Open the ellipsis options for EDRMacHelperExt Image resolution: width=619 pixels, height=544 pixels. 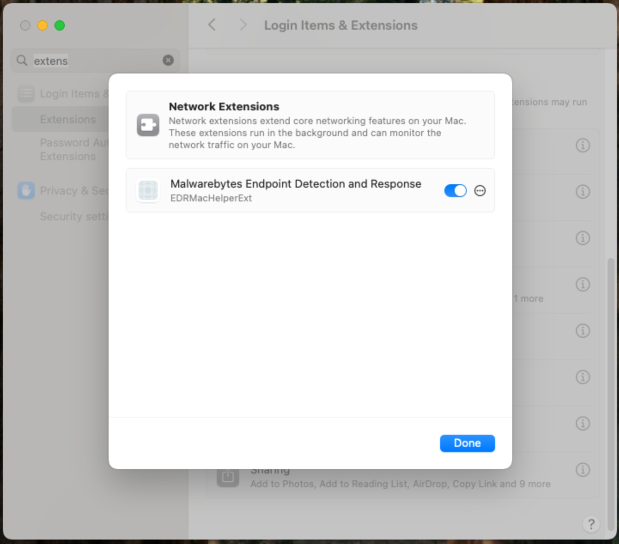pyautogui.click(x=480, y=191)
